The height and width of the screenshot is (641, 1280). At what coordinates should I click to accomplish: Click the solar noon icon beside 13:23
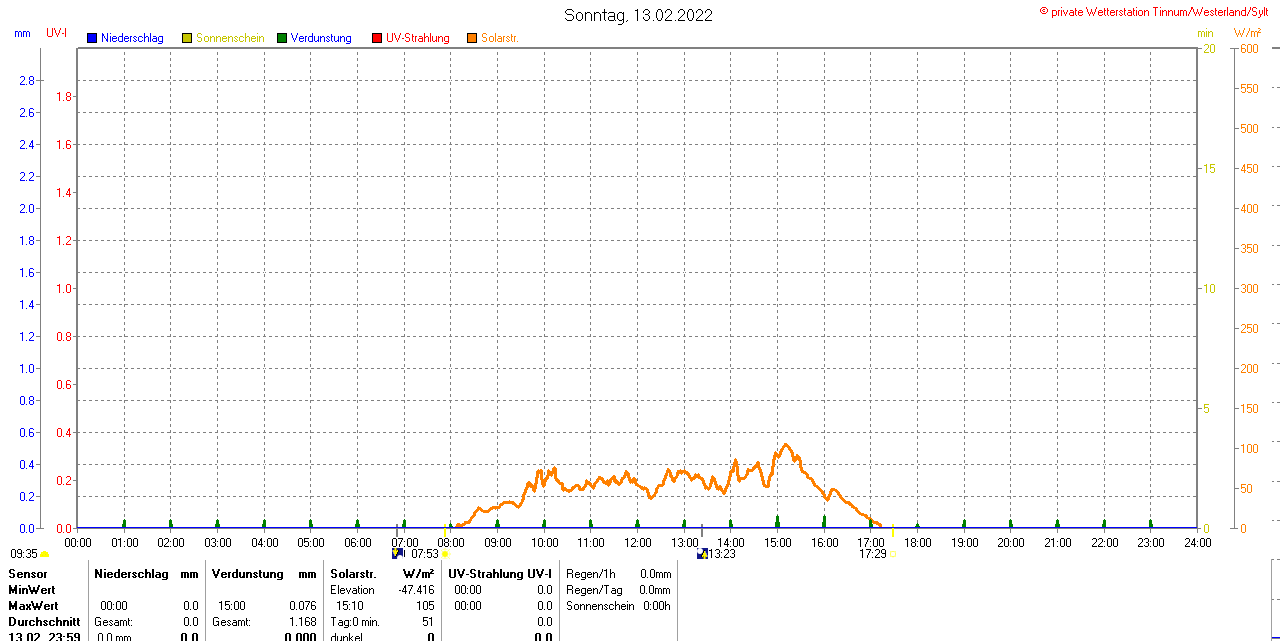pyautogui.click(x=702, y=553)
